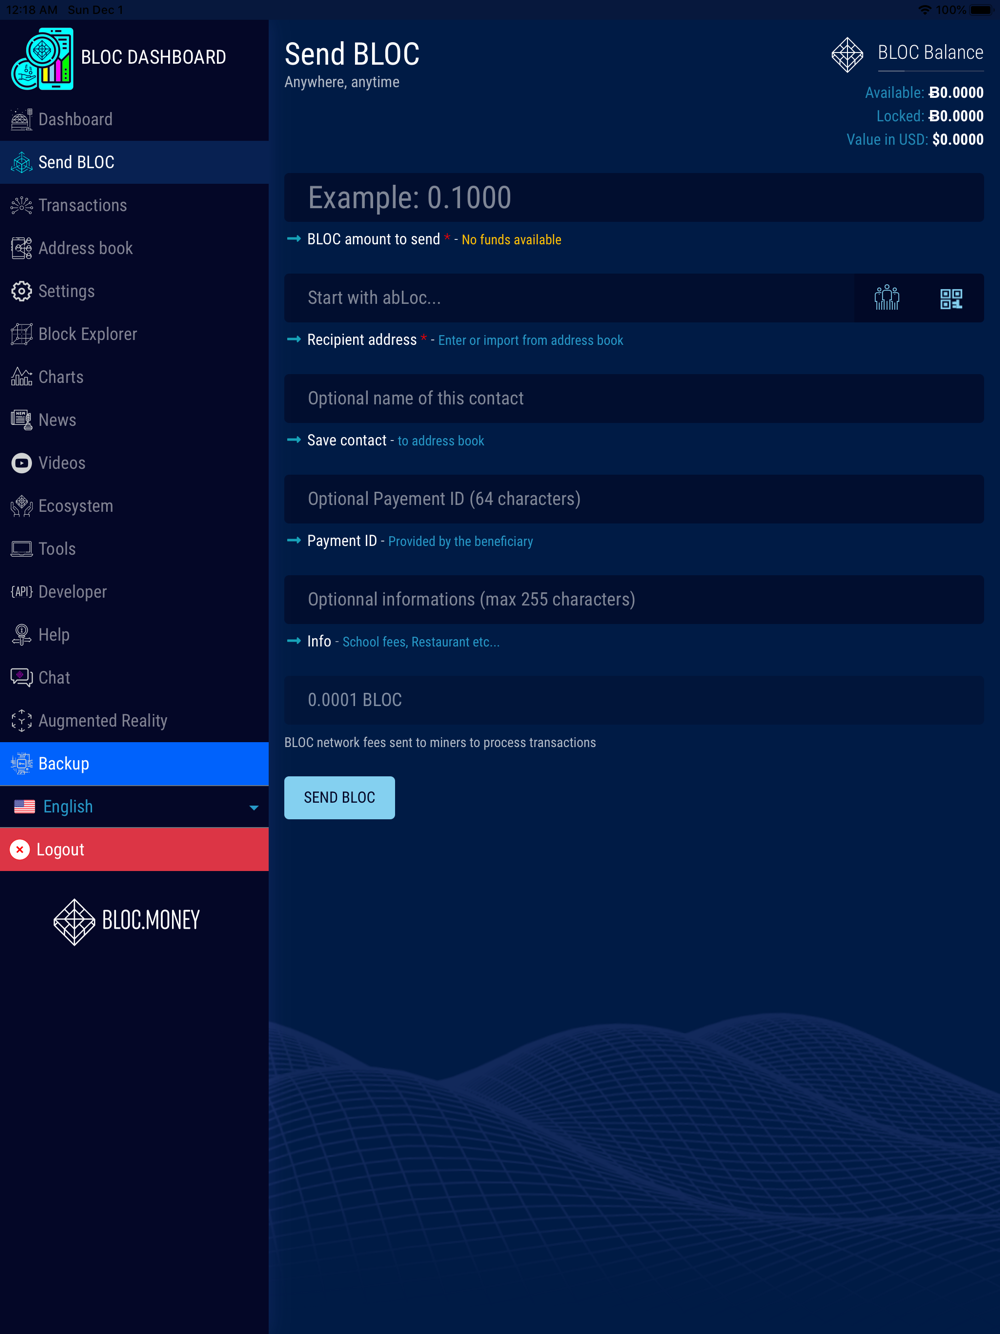
Task: Click the Wi-Fi icon in status bar
Action: click(x=925, y=10)
